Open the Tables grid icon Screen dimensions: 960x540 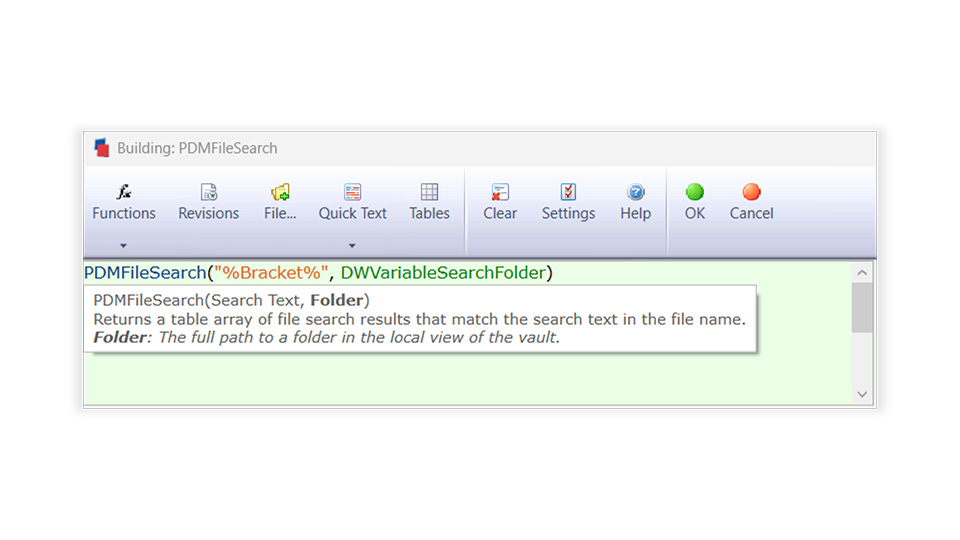(x=429, y=192)
